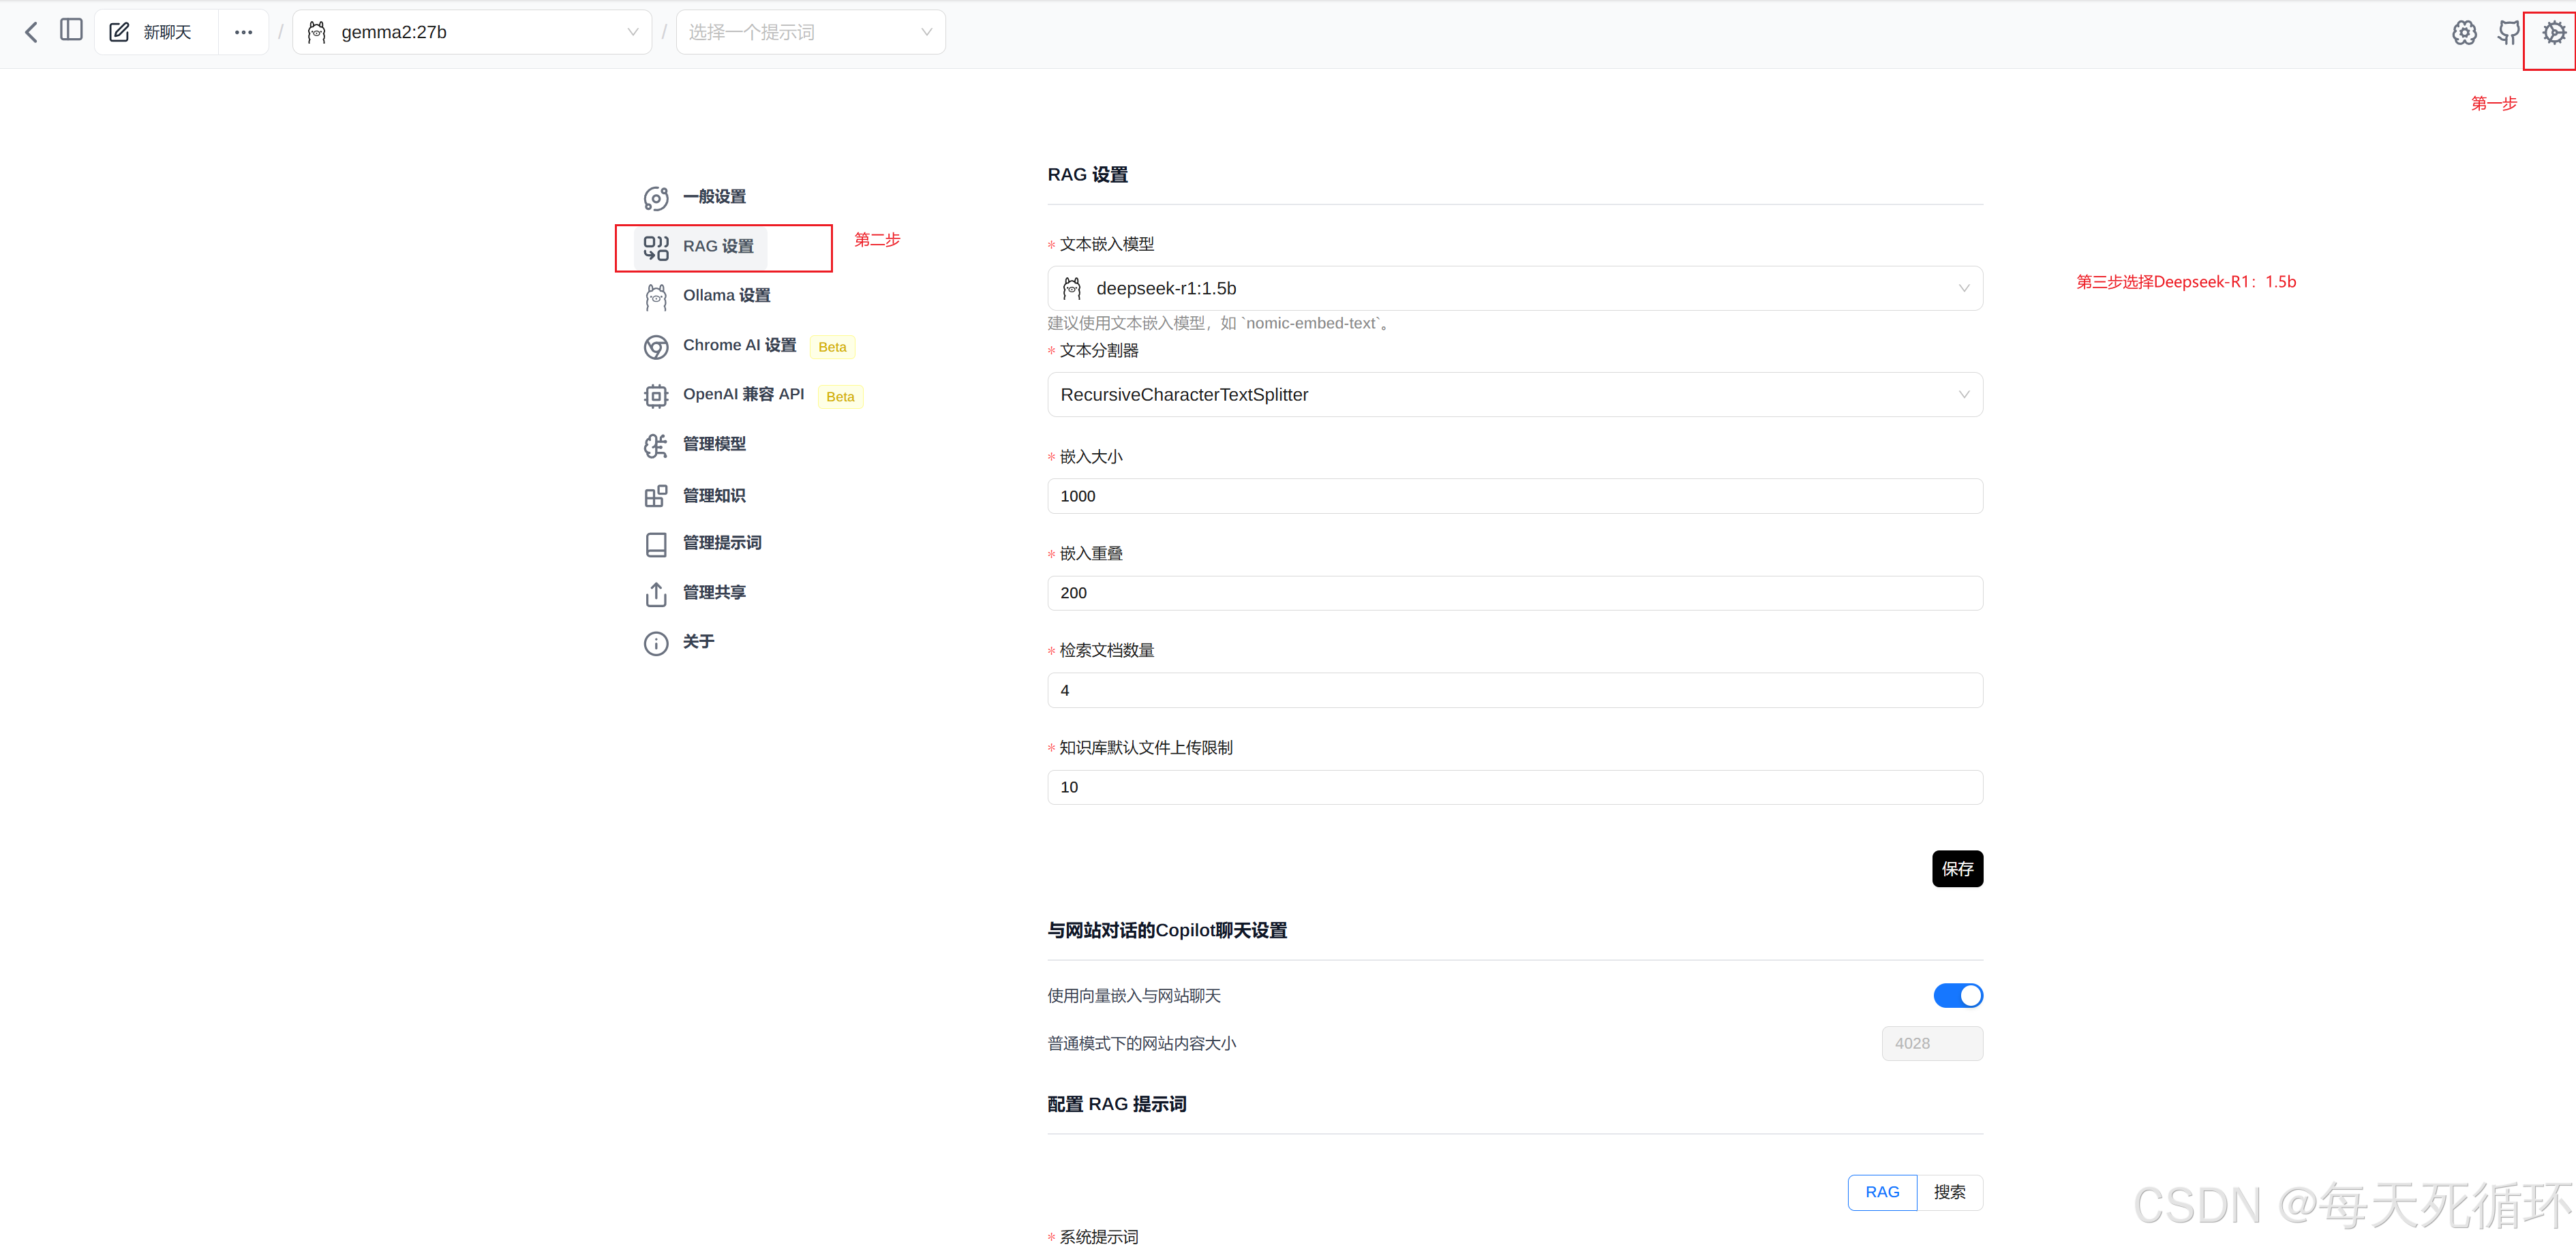This screenshot has width=2576, height=1247.
Task: Expand the deepseek-r1:1.5b embedding model dropdown
Action: pyautogui.click(x=1514, y=288)
